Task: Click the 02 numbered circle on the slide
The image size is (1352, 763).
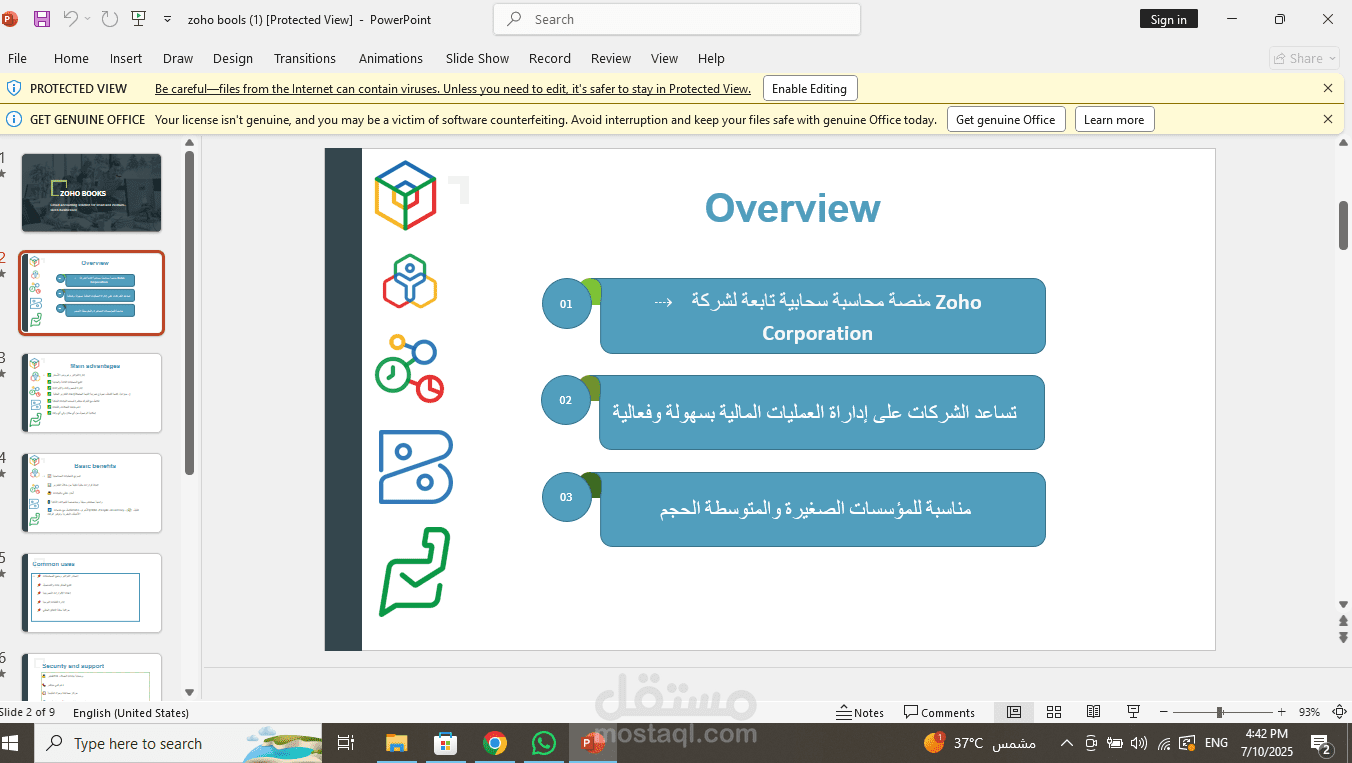Action: pos(567,400)
